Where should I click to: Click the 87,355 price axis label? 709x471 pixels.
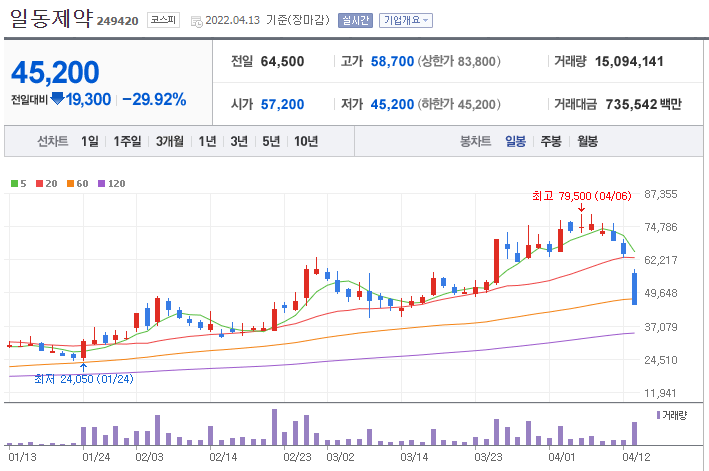pyautogui.click(x=661, y=194)
